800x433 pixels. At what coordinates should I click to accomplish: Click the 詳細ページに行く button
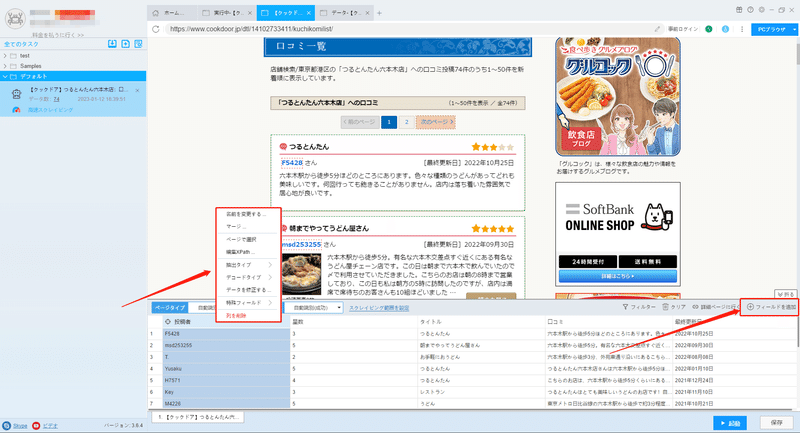tap(716, 307)
